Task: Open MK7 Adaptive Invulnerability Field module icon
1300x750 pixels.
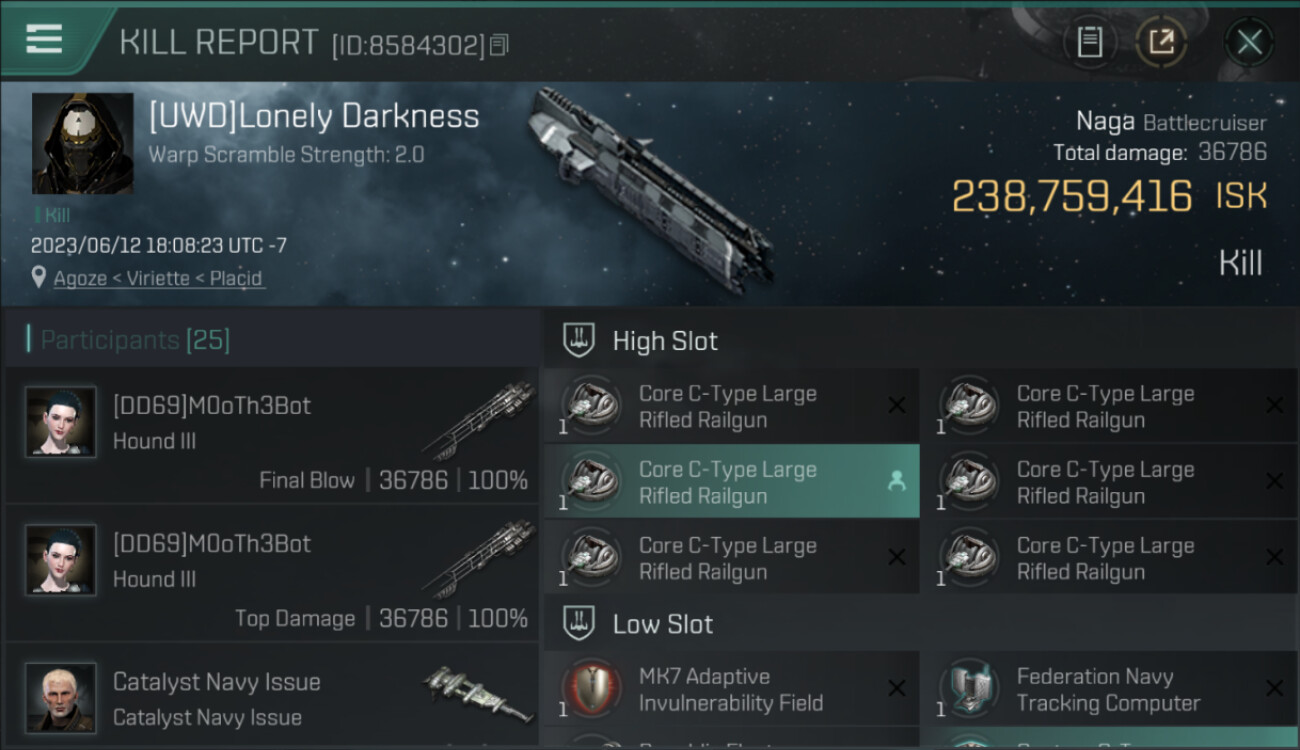Action: 591,689
